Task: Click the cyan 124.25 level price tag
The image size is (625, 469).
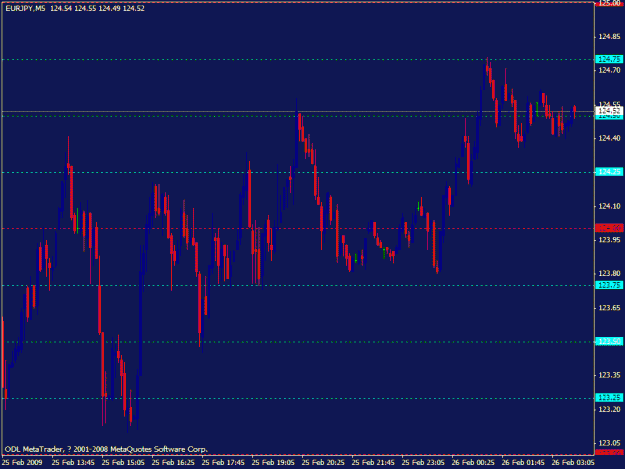Action: 609,172
